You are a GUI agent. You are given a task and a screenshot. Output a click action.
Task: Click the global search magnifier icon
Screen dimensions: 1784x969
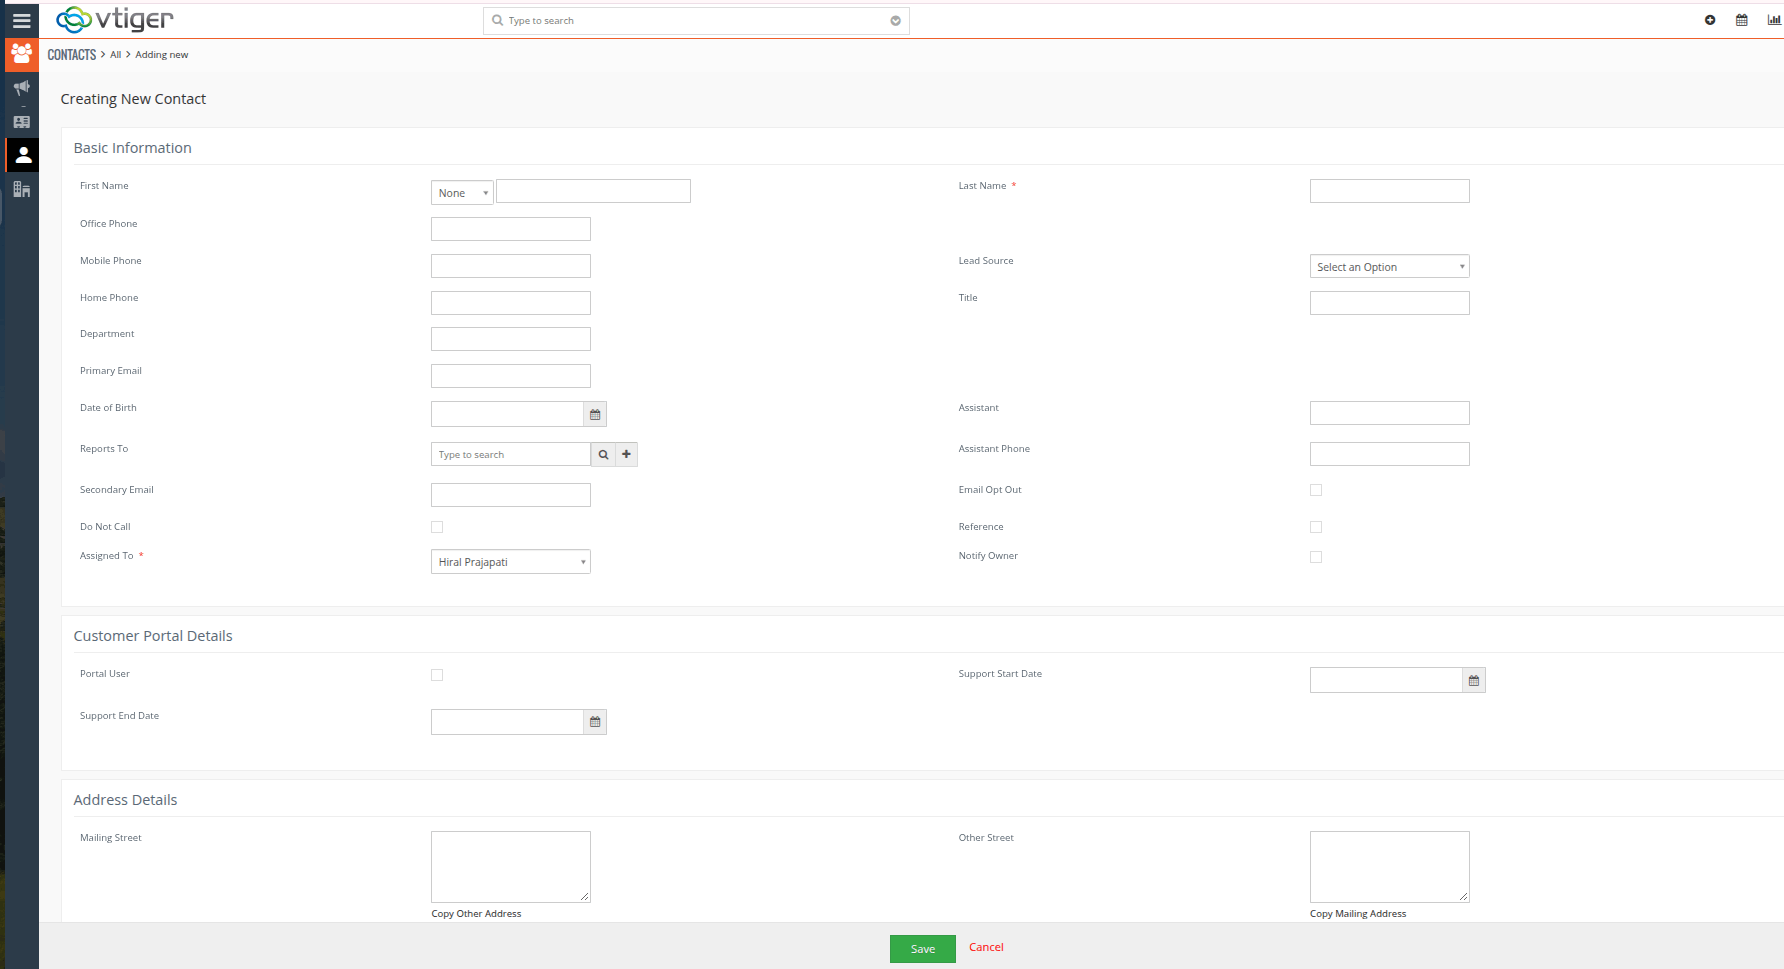[x=497, y=20]
